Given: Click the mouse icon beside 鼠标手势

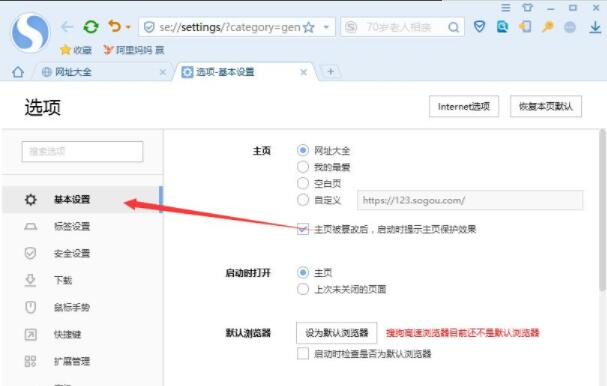Looking at the screenshot, I should (31, 307).
